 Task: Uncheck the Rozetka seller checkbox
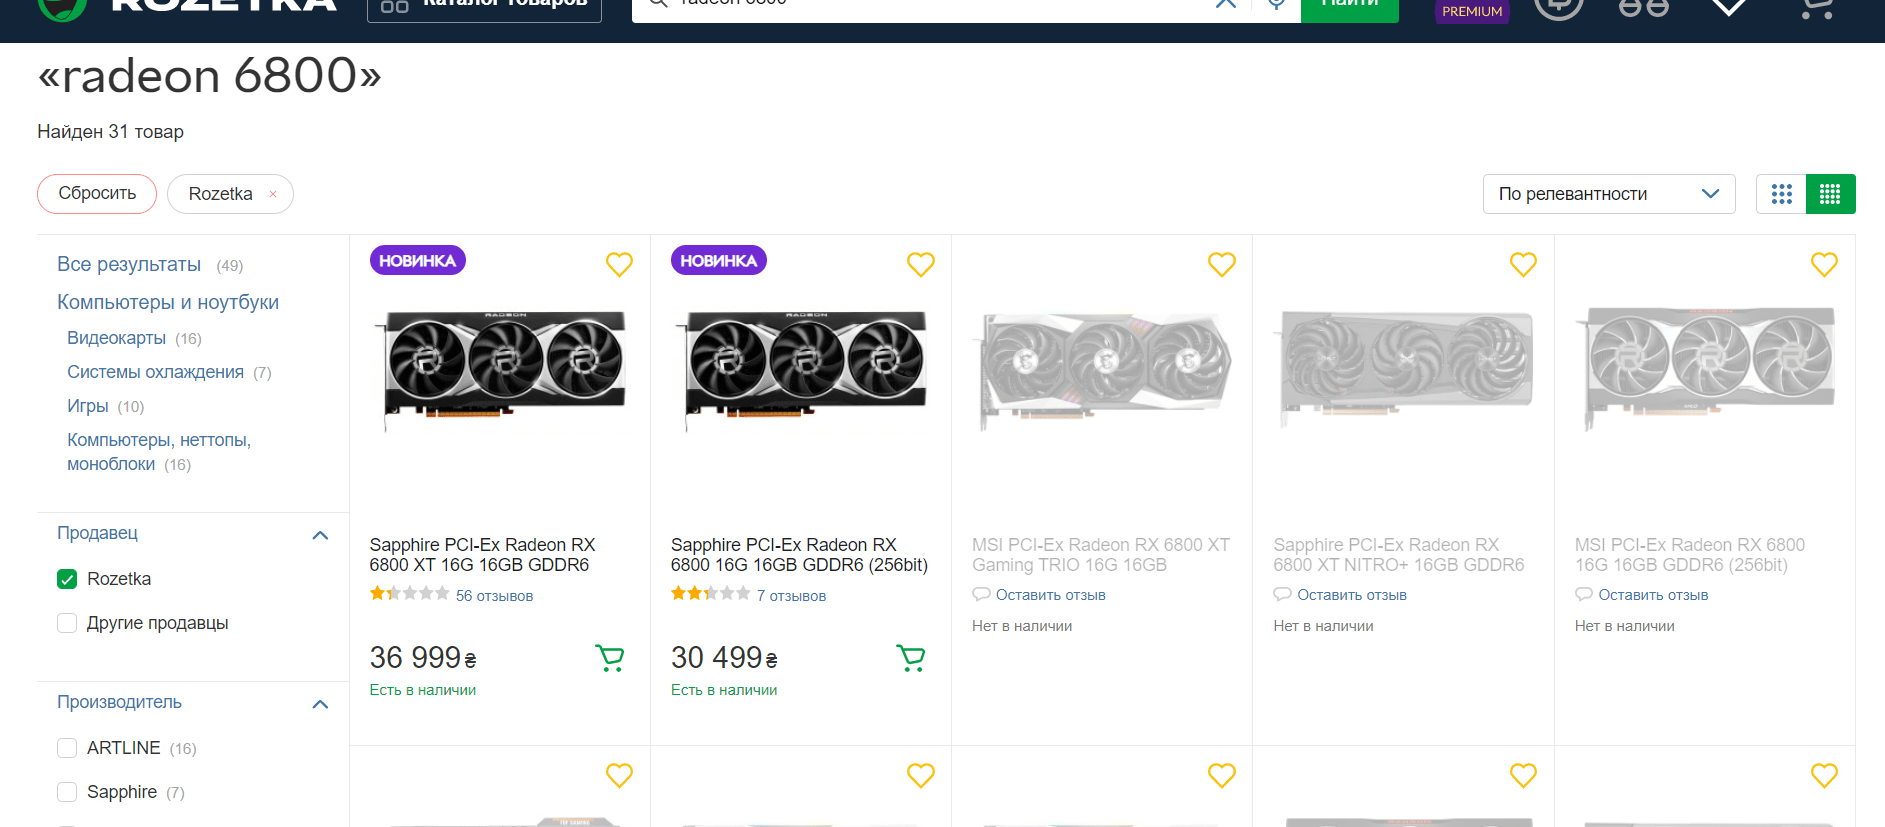tap(67, 579)
